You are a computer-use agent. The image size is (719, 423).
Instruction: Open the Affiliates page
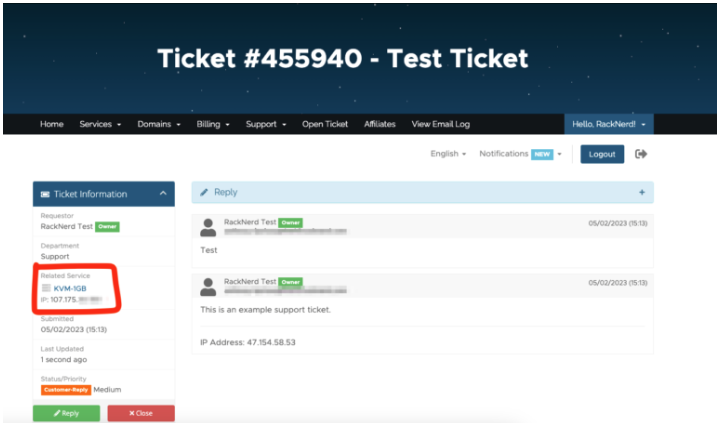click(x=380, y=124)
